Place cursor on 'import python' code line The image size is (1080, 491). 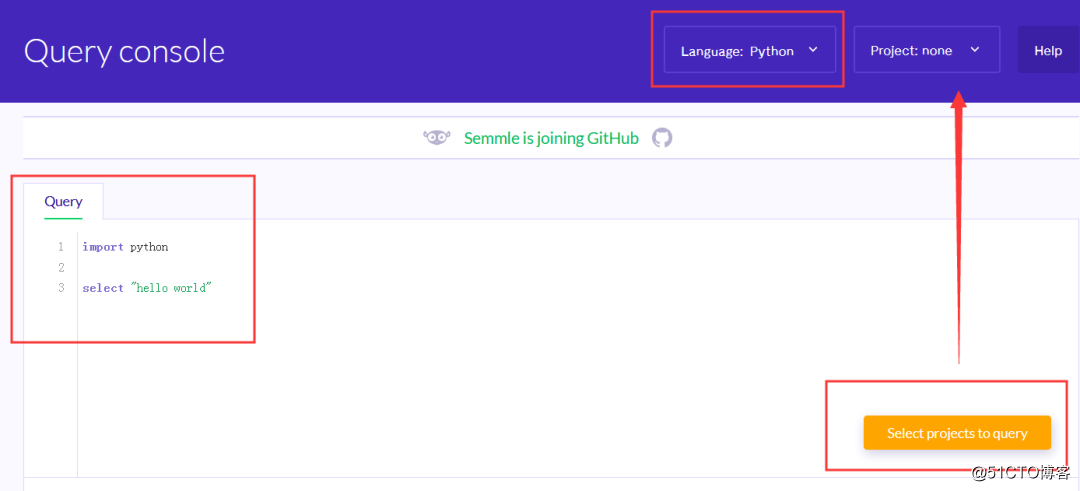[125, 247]
